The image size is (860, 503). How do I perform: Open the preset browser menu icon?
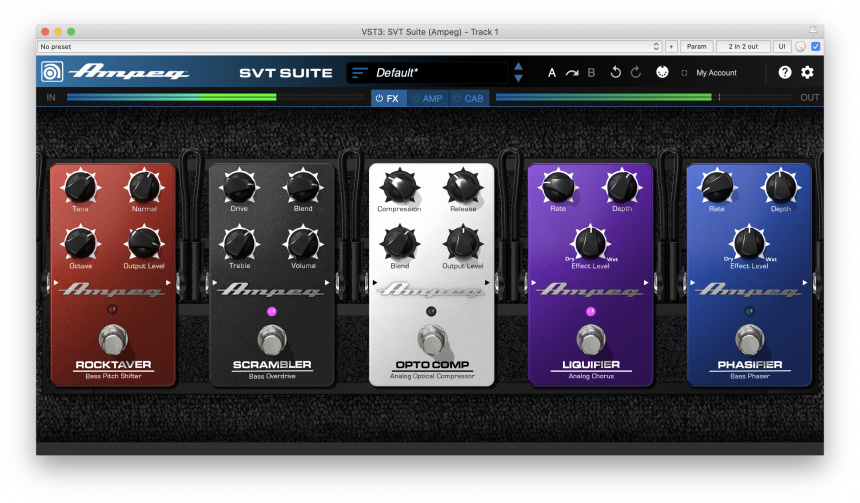(x=360, y=73)
